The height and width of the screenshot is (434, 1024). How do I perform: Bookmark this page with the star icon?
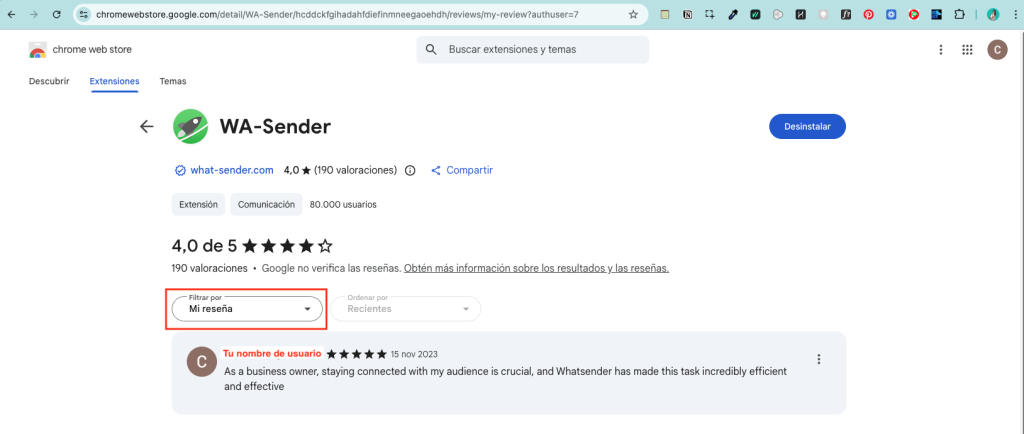[633, 15]
